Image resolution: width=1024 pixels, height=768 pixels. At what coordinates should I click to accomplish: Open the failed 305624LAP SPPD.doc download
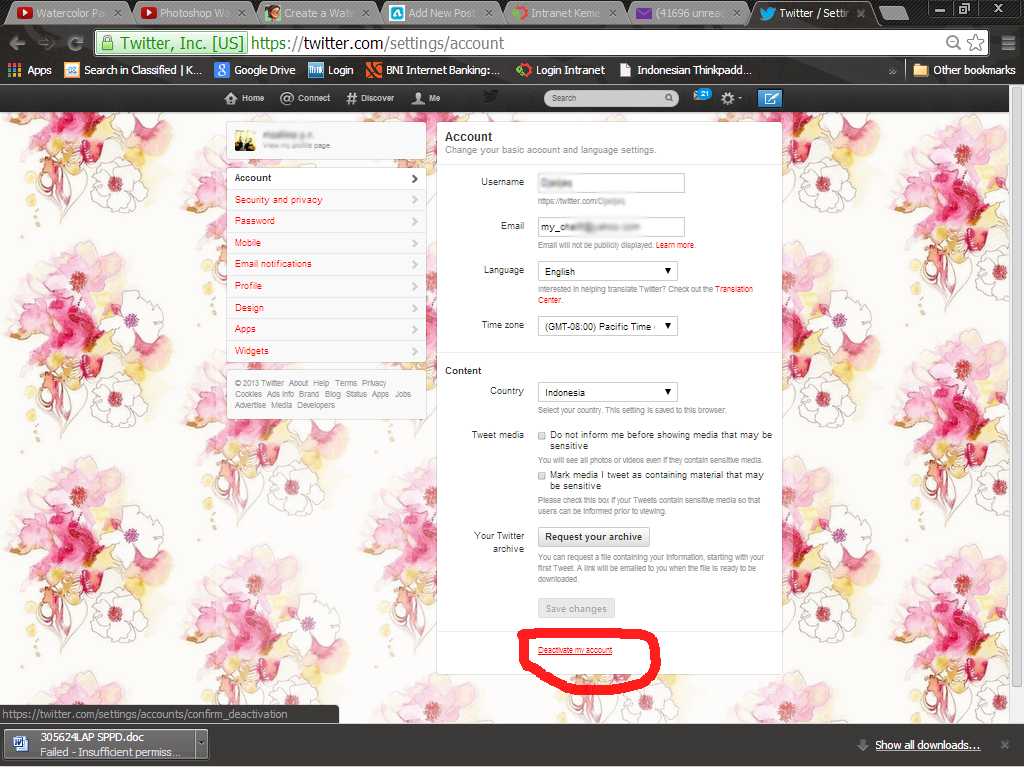(100, 744)
